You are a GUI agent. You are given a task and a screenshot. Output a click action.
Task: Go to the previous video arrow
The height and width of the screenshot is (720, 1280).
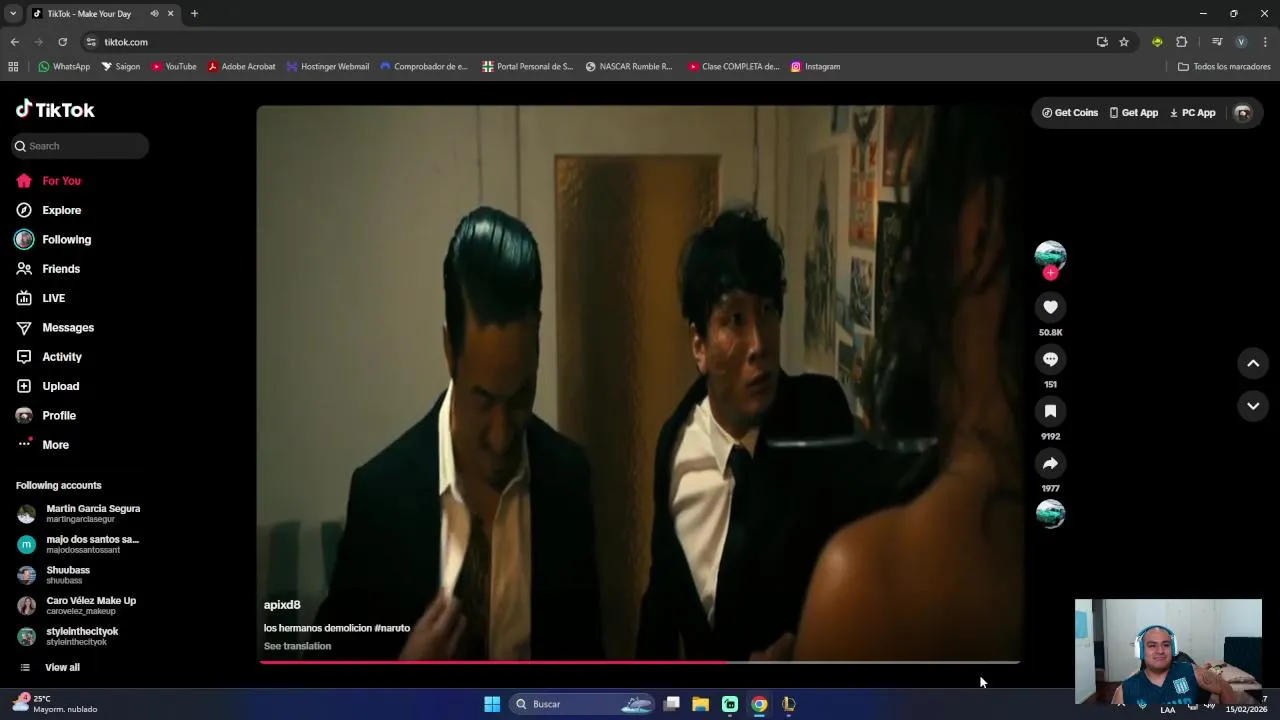point(1253,363)
